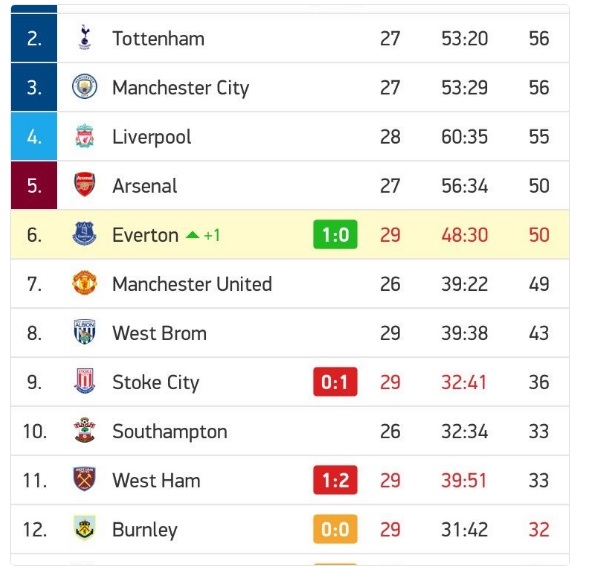Screen dimensions: 593x566
Task: Click the Tottenham club crest
Action: tap(84, 37)
